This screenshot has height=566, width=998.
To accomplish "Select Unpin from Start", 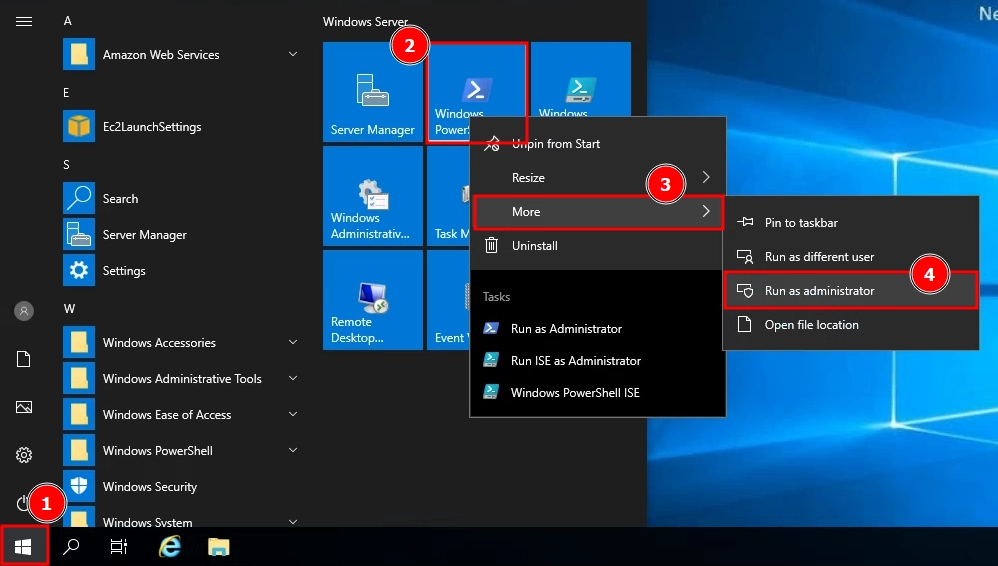I will point(556,144).
